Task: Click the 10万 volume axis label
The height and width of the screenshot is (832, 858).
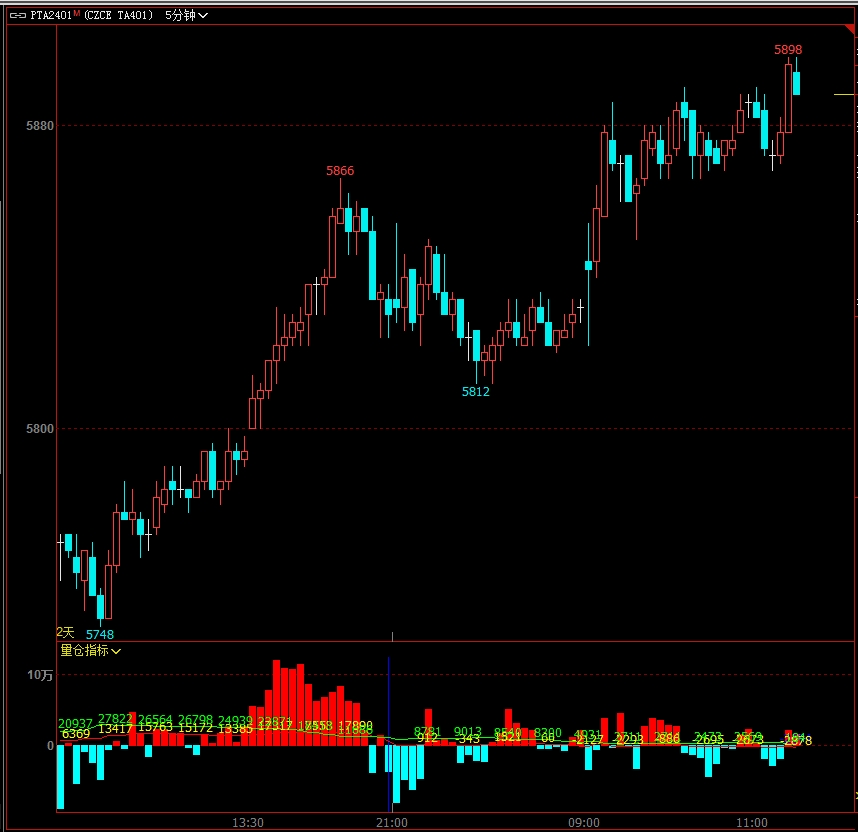Action: pos(40,676)
